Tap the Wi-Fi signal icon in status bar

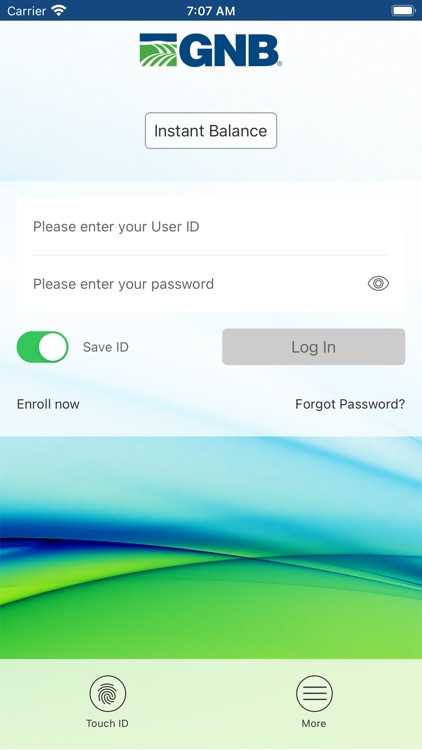[x=59, y=10]
